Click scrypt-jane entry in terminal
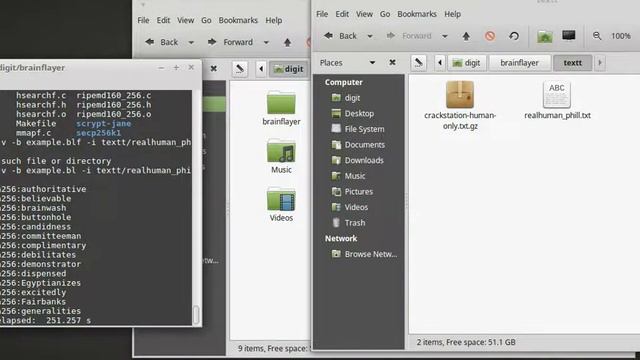Image resolution: width=640 pixels, height=360 pixels. (104, 124)
